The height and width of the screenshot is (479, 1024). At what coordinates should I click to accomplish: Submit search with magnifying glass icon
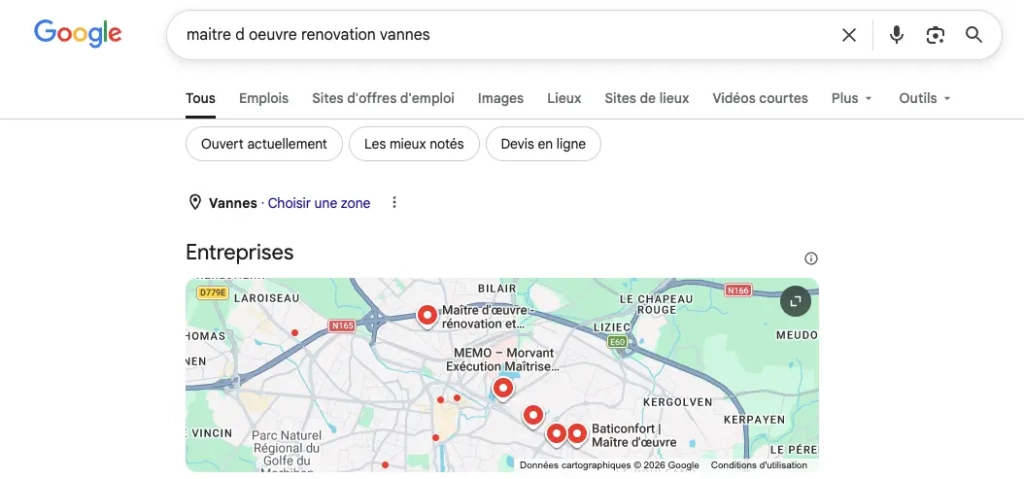[x=974, y=35]
